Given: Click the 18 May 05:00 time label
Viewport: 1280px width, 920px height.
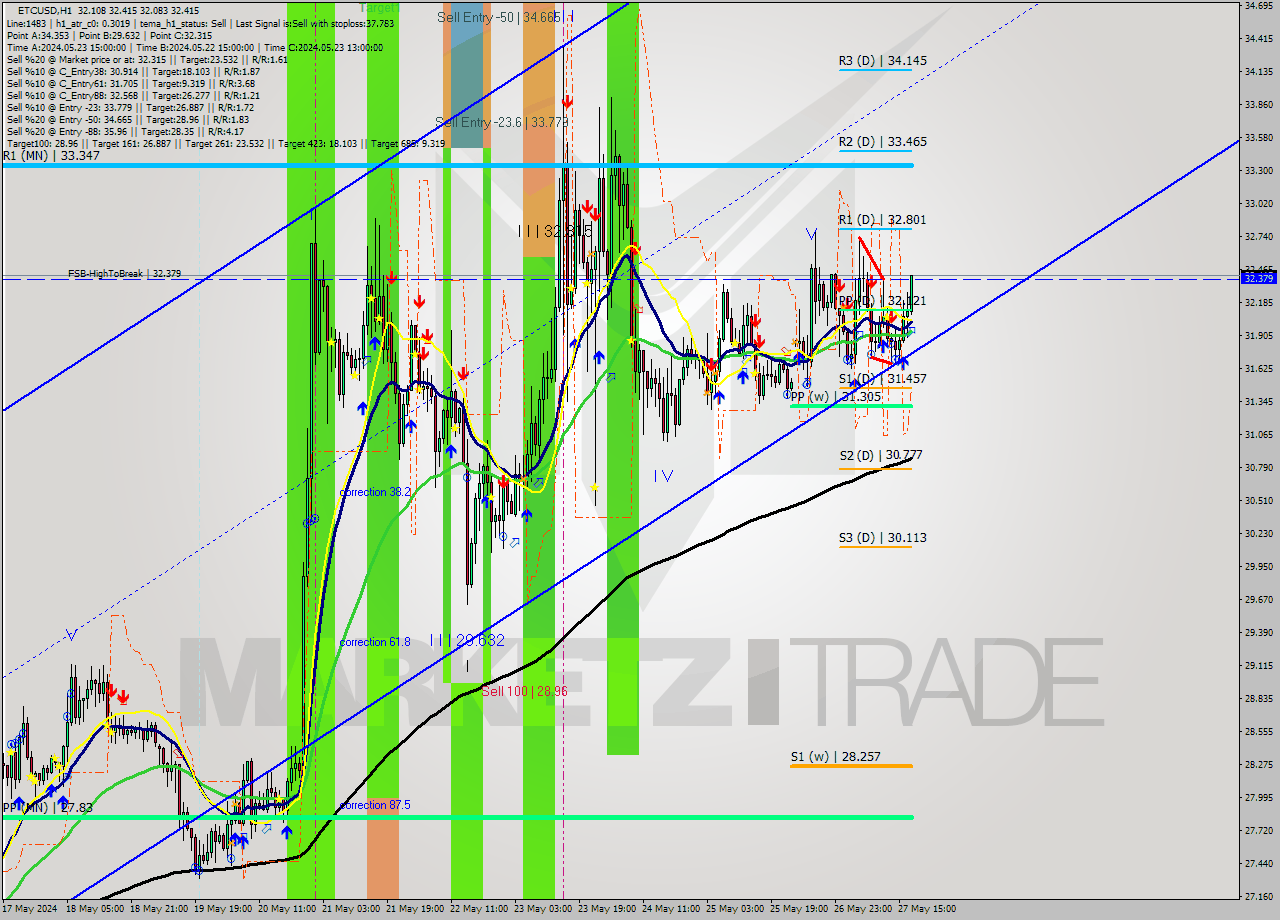Looking at the screenshot, I should tap(94, 909).
